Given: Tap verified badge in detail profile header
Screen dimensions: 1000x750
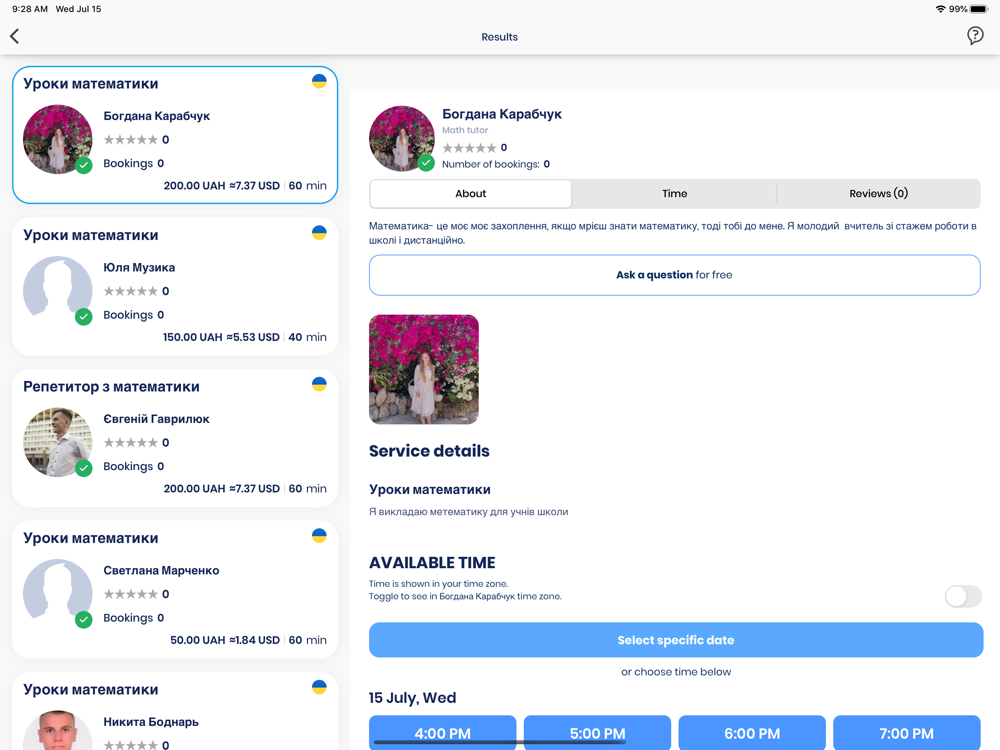Looking at the screenshot, I should 426,163.
